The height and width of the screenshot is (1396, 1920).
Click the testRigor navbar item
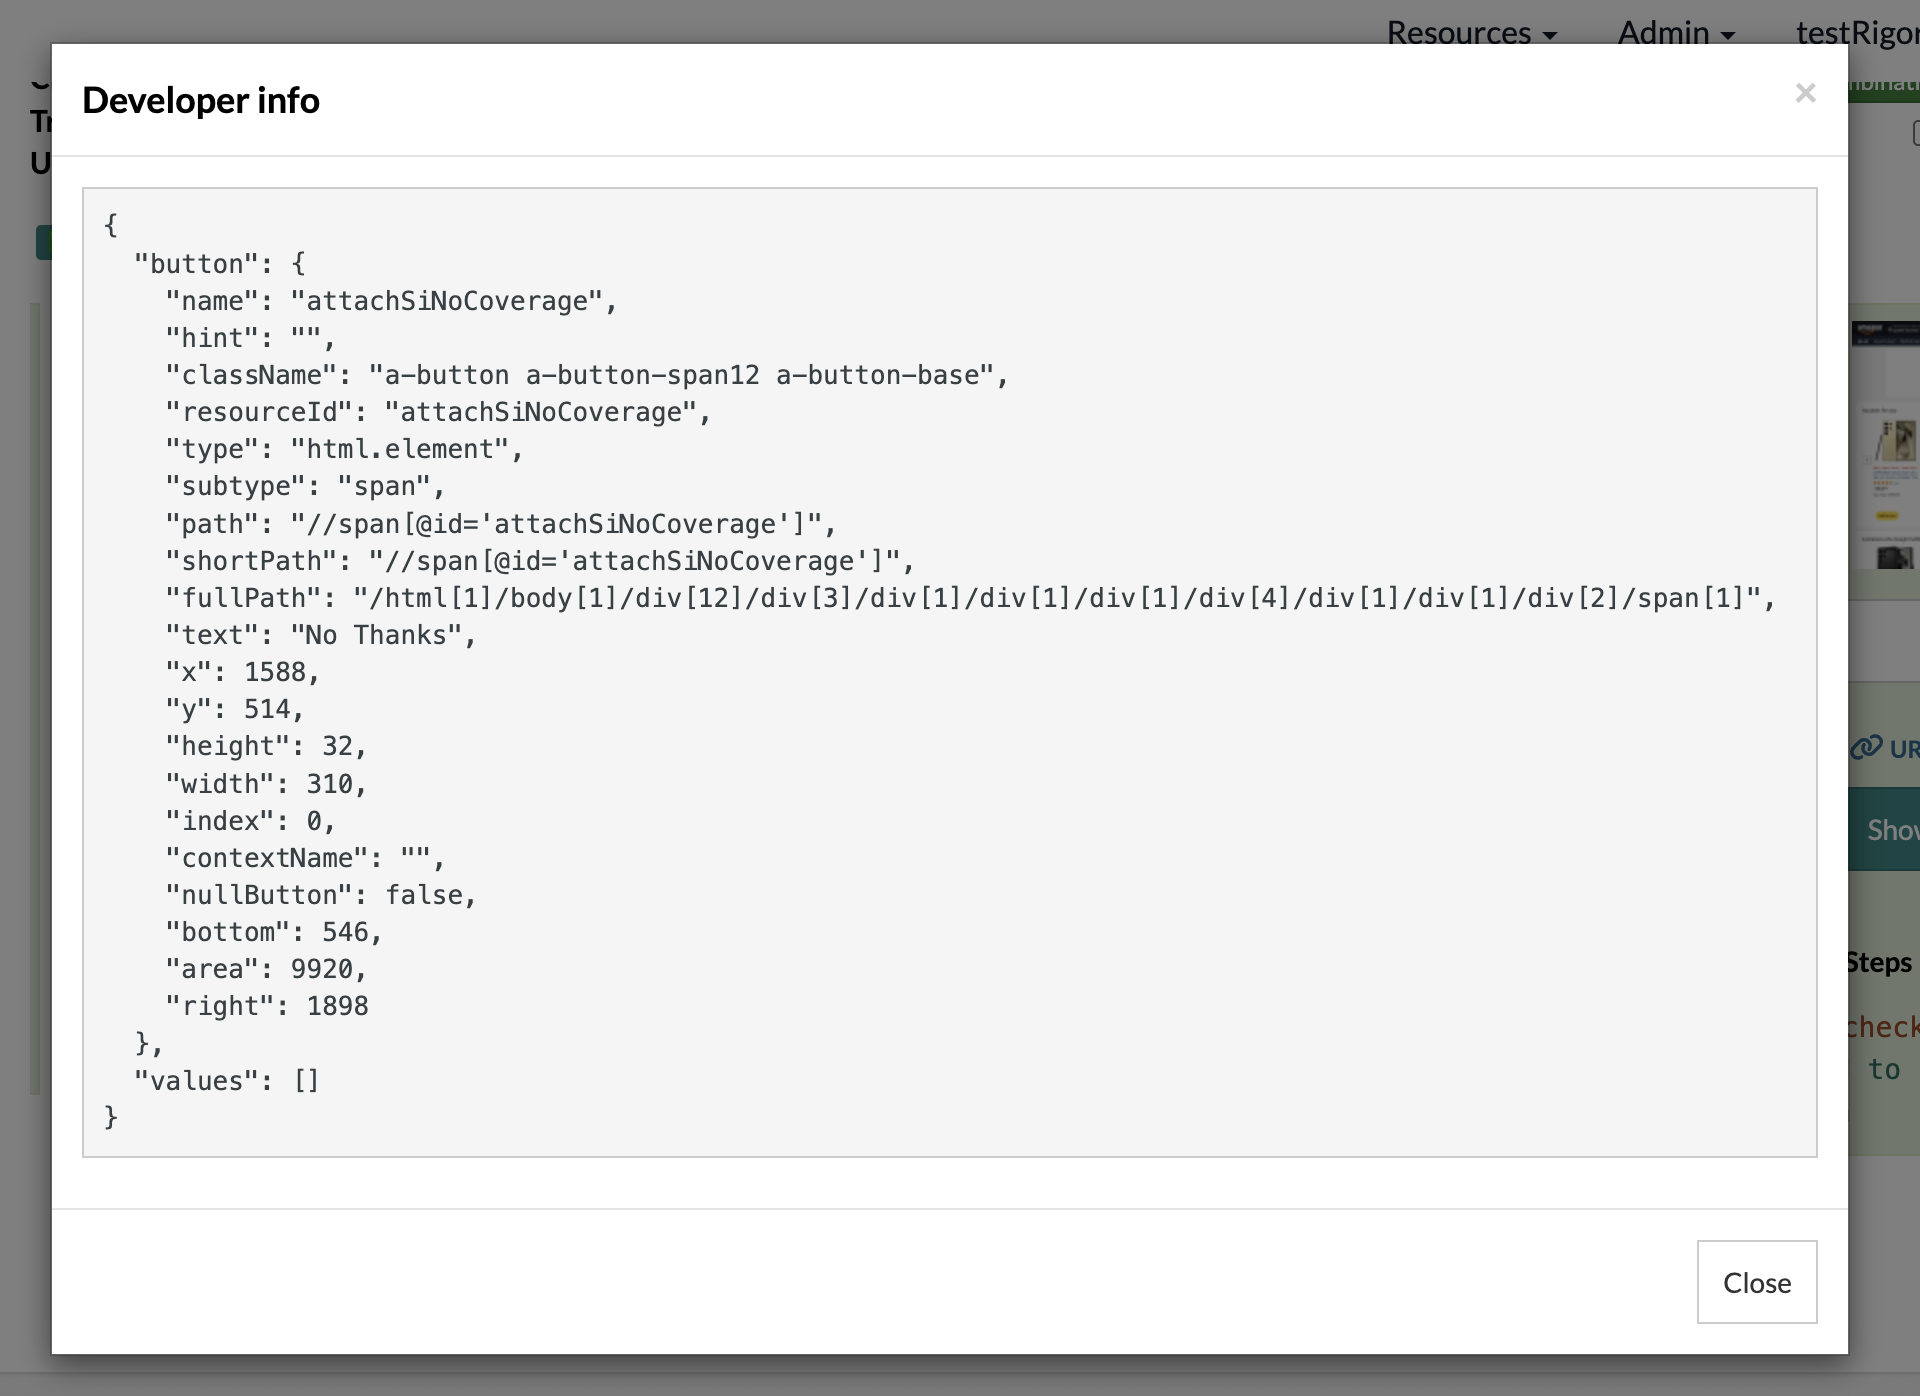pos(1856,32)
